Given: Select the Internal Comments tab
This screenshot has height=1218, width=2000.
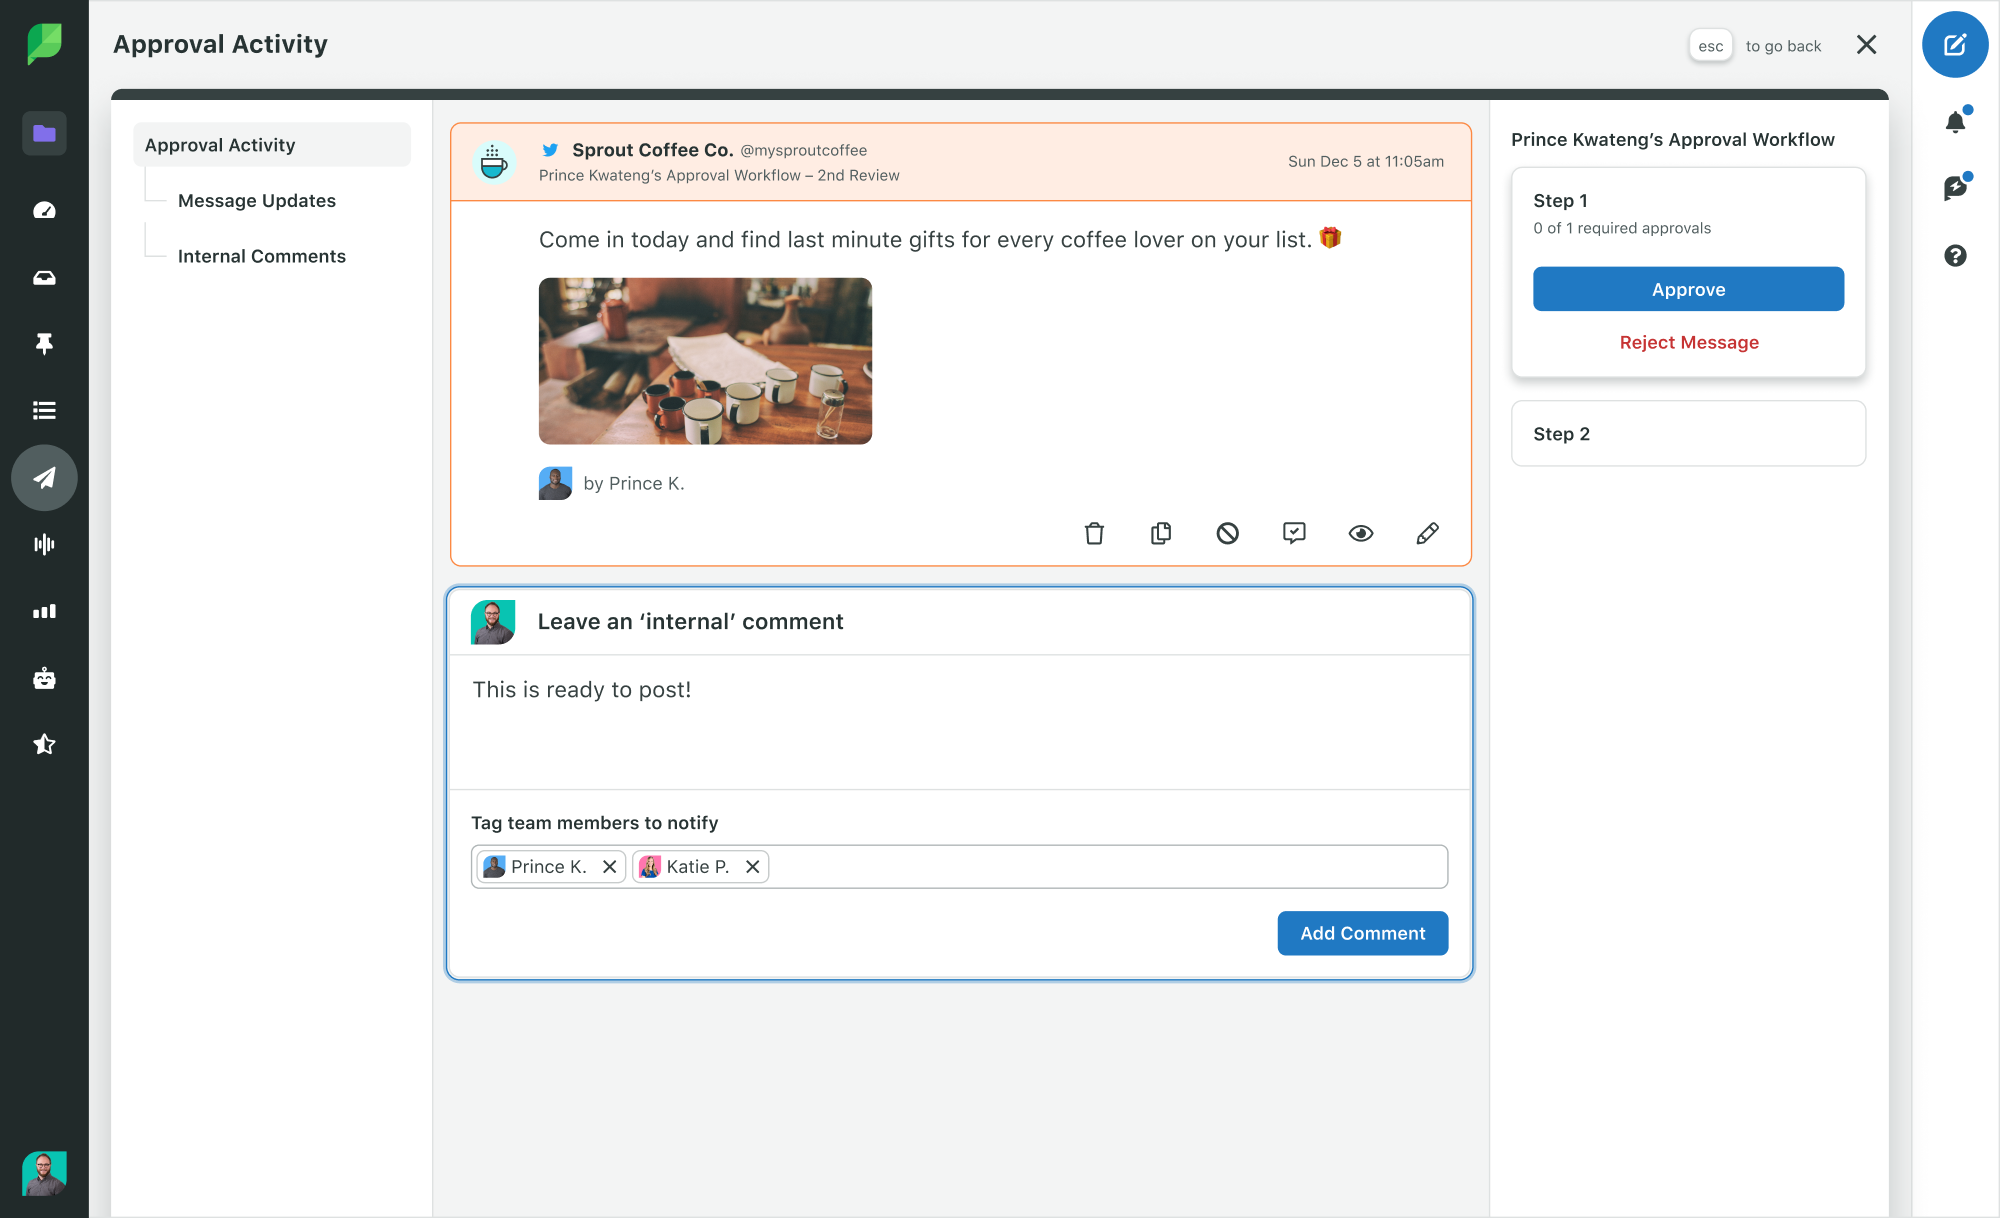Looking at the screenshot, I should [x=260, y=256].
